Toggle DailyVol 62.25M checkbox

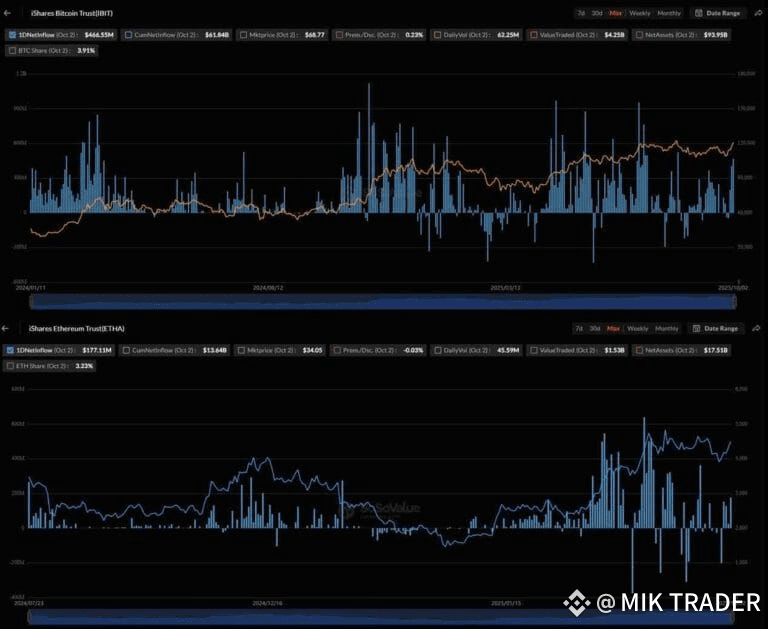coord(437,35)
